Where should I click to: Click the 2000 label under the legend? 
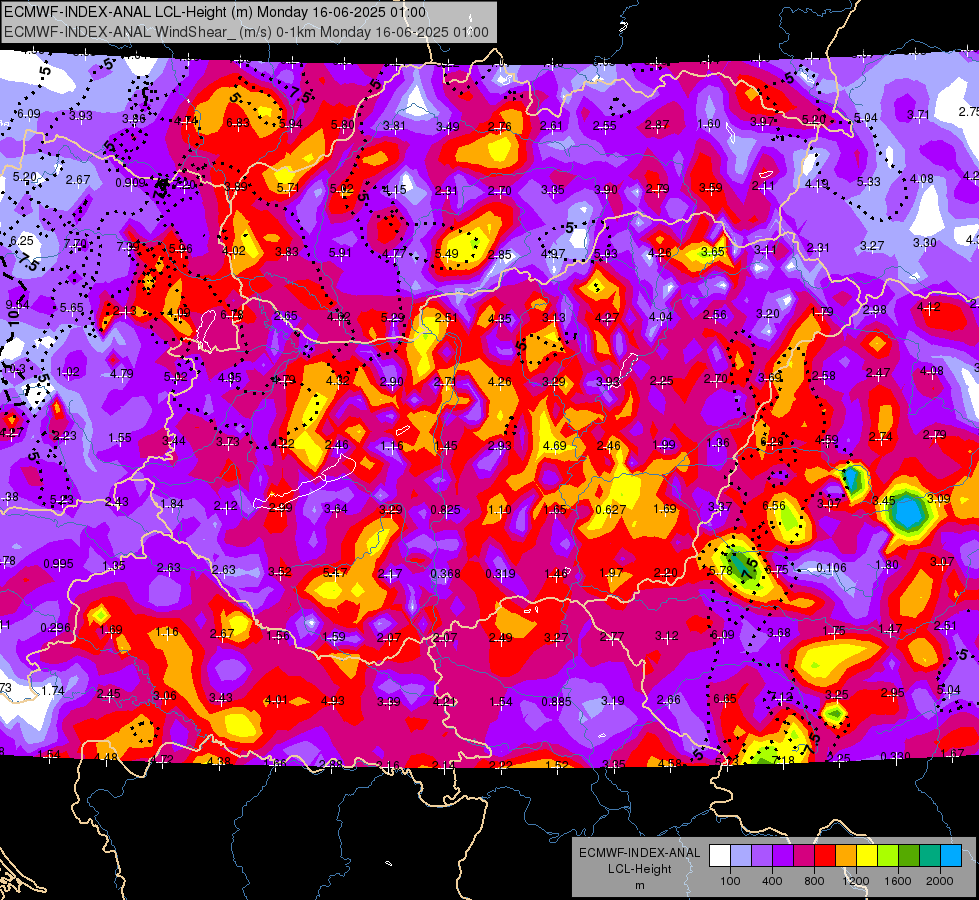pos(940,881)
